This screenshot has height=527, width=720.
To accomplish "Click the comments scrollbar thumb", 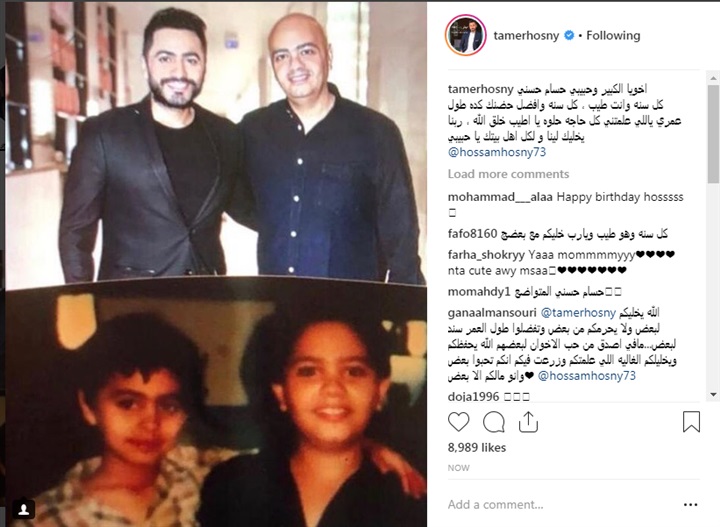I will (x=713, y=134).
